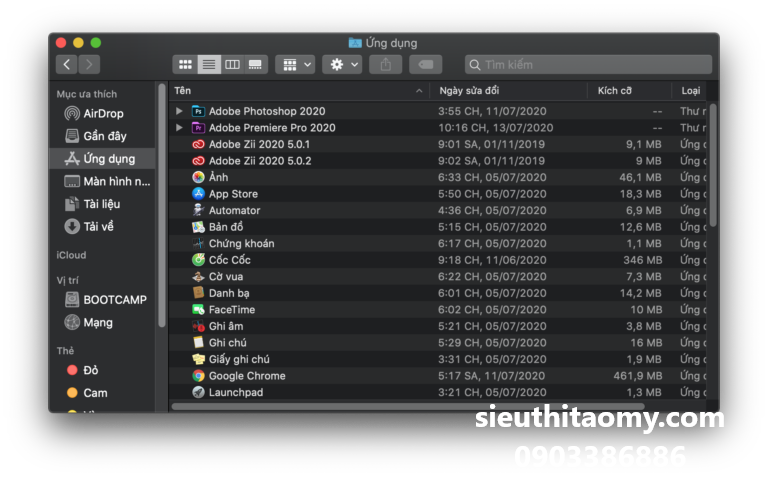768x477 pixels.
Task: Expand the Adobe Premiere Pro 2020 folder
Action: 179,128
